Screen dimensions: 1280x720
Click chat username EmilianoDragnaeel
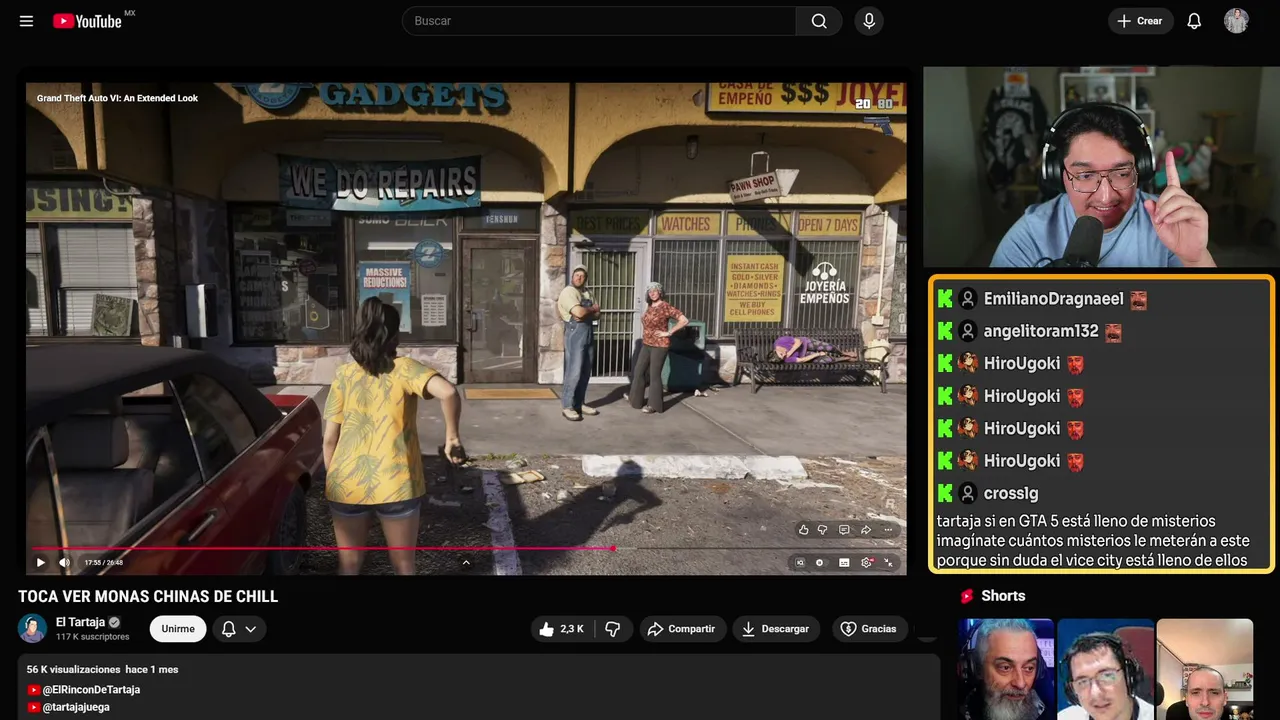[x=1054, y=299]
